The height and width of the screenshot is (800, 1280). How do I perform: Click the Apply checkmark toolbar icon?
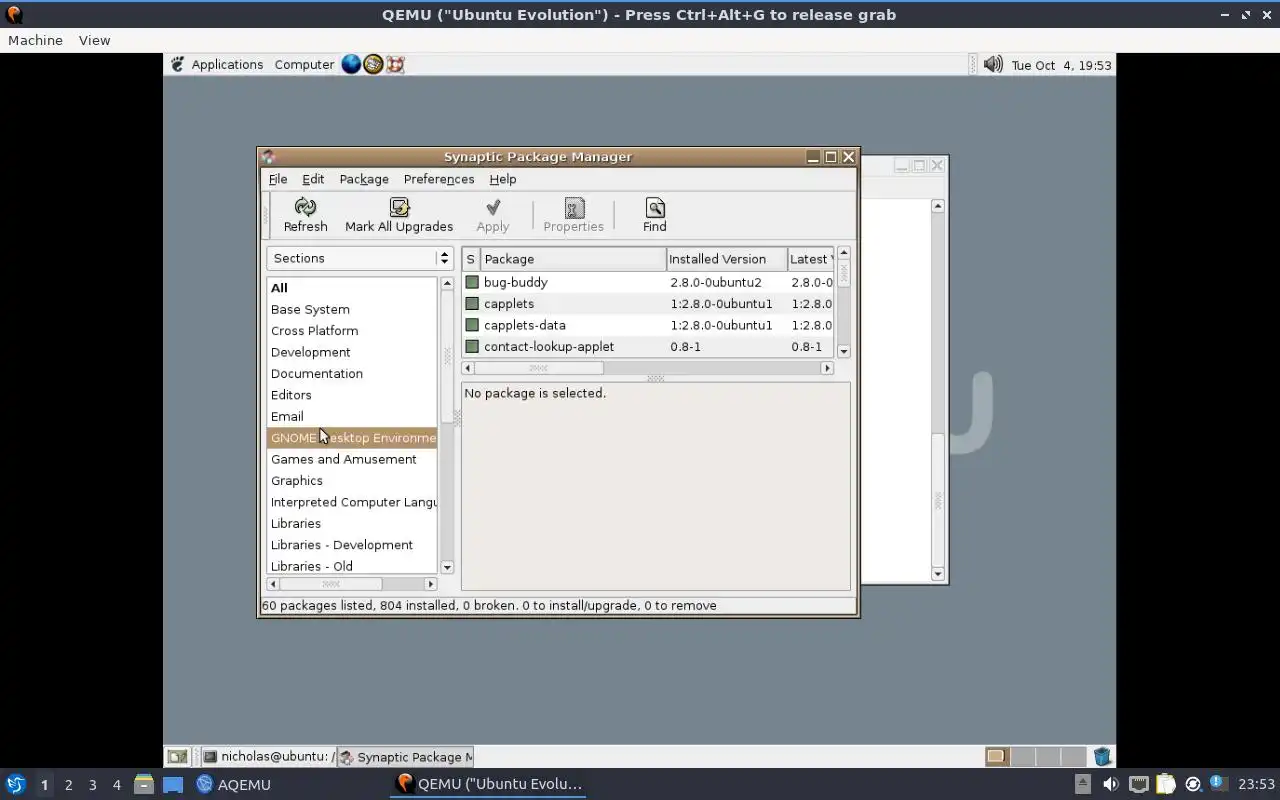[492, 207]
